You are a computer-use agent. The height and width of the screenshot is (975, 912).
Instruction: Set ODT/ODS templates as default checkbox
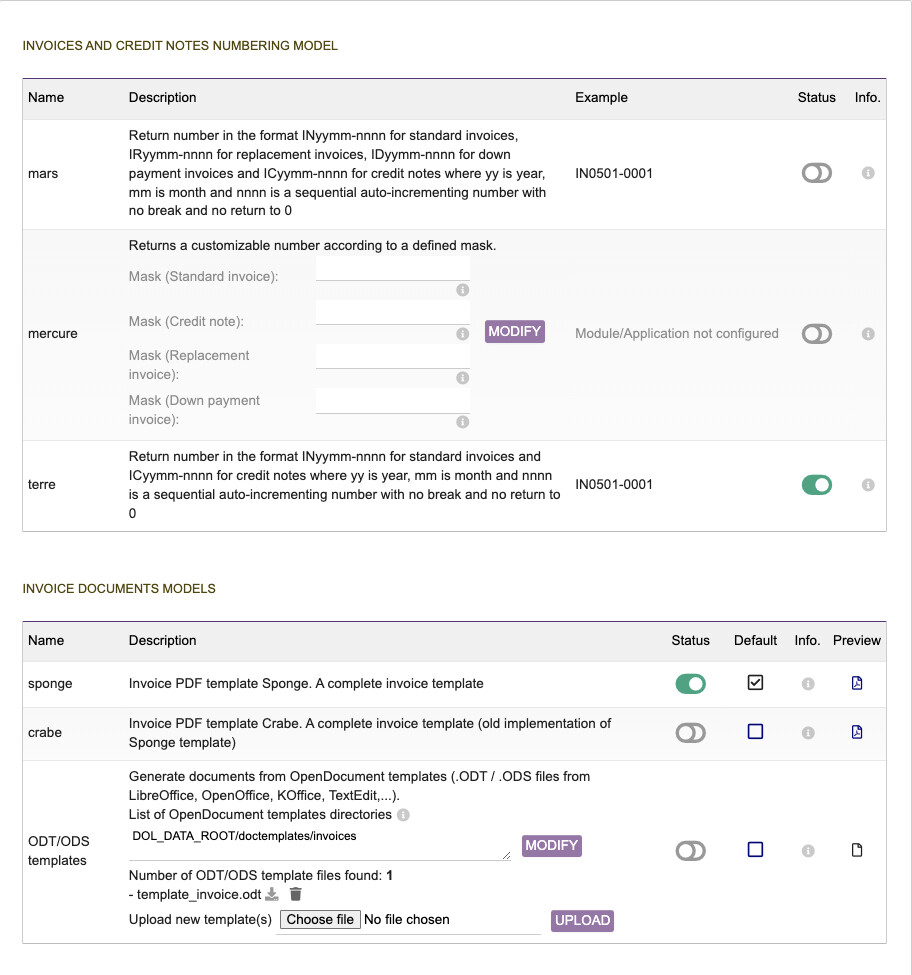(755, 850)
